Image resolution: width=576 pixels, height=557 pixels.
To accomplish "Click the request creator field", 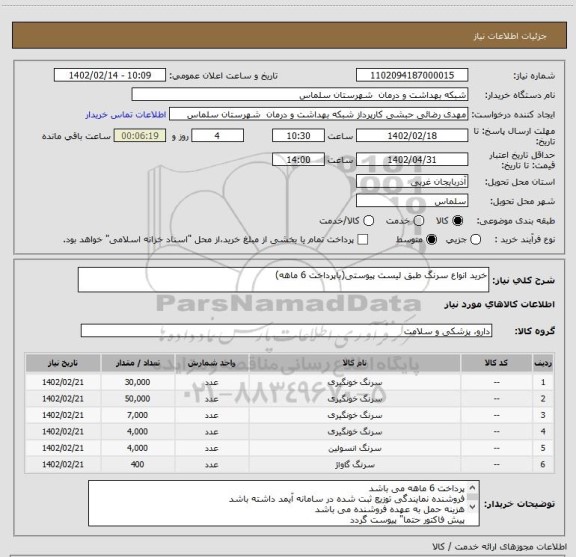I will (x=318, y=115).
